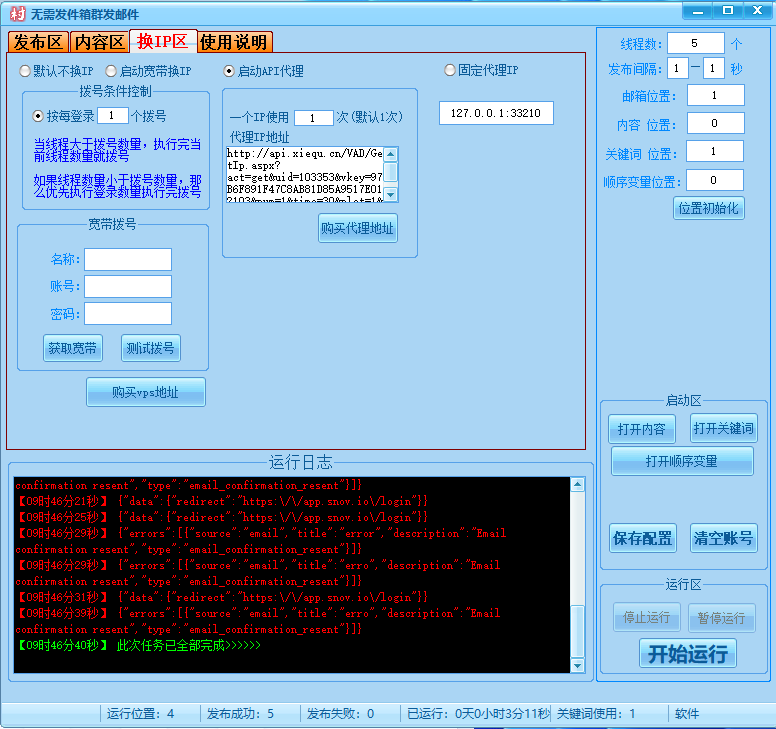Focus the fixed proxy IP address field
This screenshot has height=729, width=776.
point(496,113)
